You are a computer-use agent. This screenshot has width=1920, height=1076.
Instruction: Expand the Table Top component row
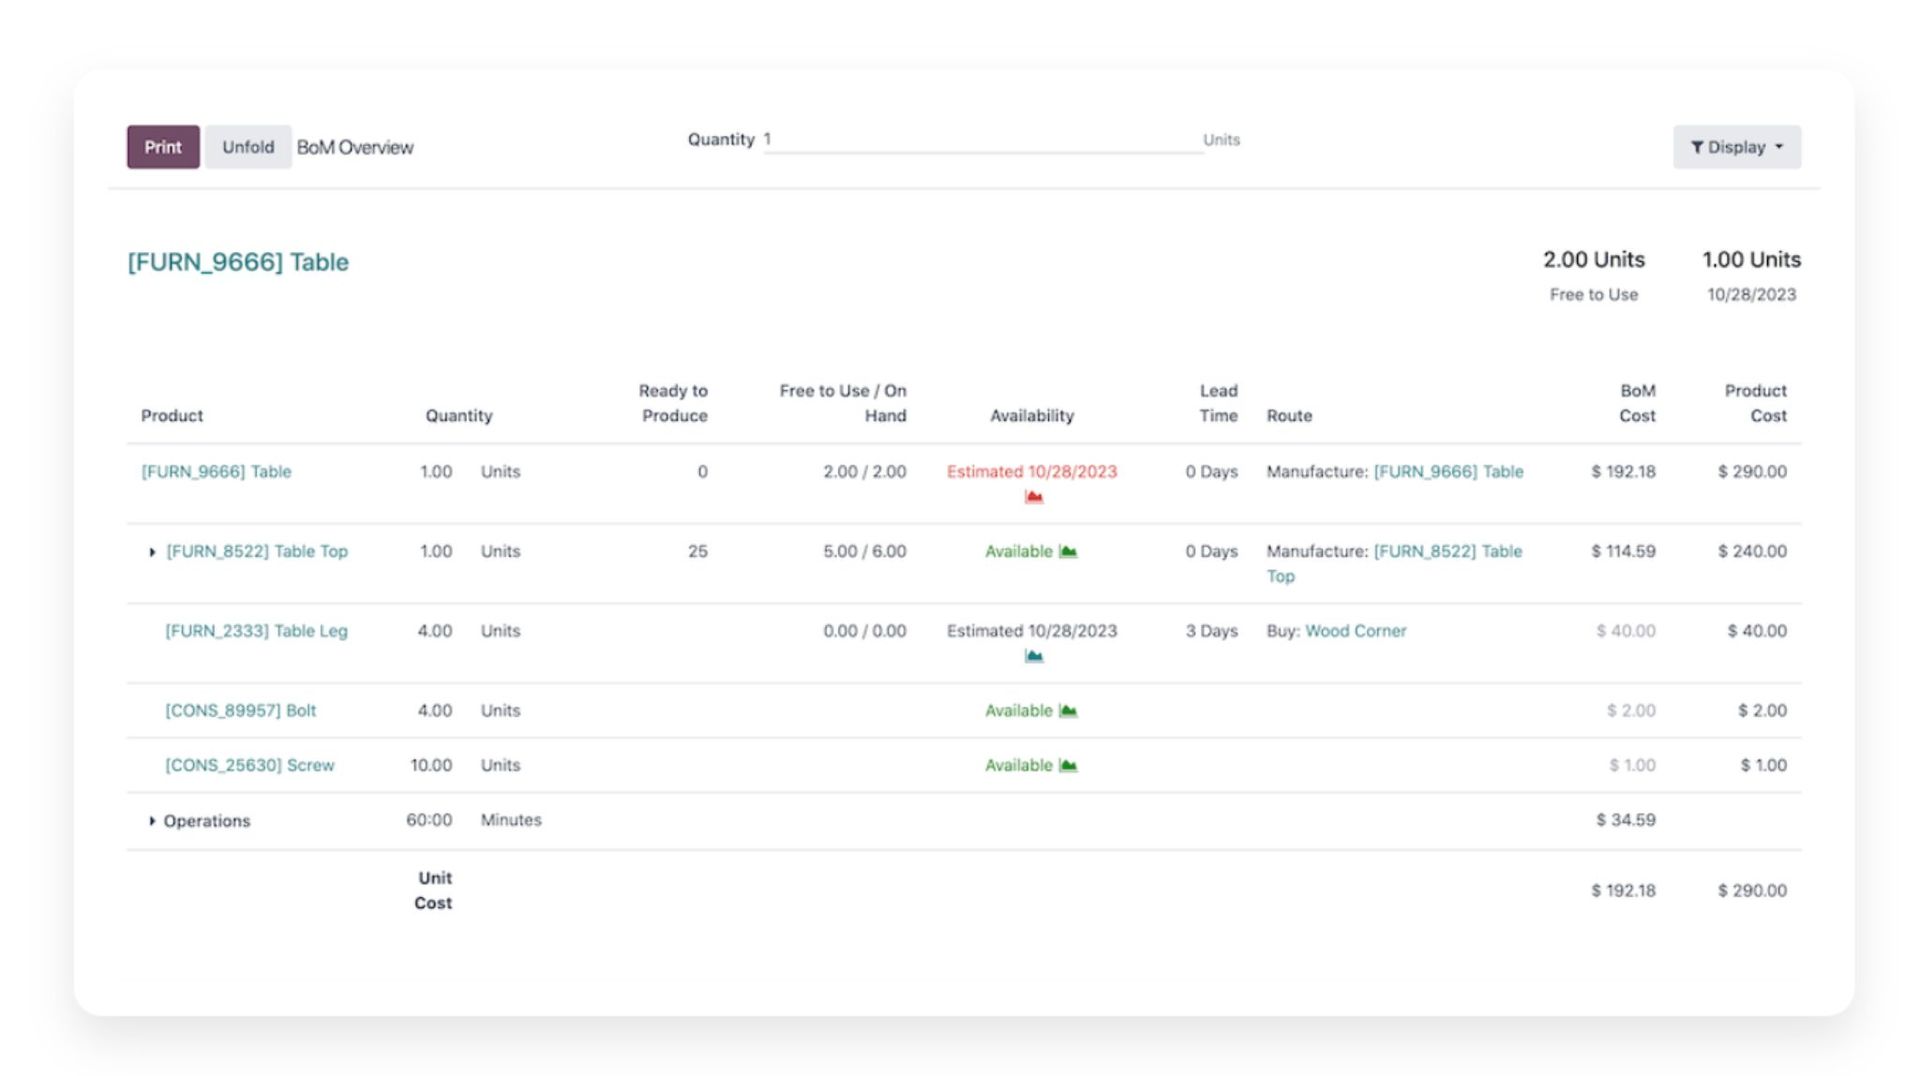[x=152, y=552]
